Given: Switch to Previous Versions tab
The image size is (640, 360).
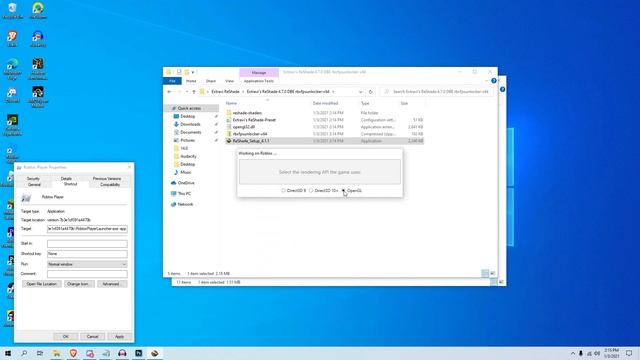Looking at the screenshot, I should pyautogui.click(x=107, y=179).
